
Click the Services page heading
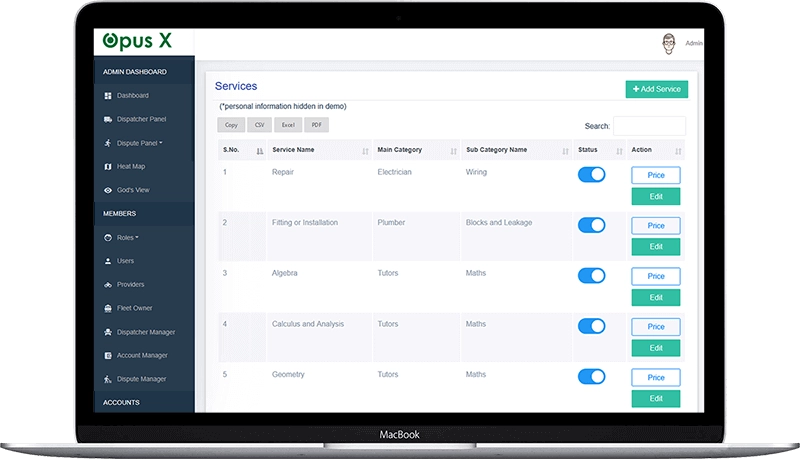[236, 86]
